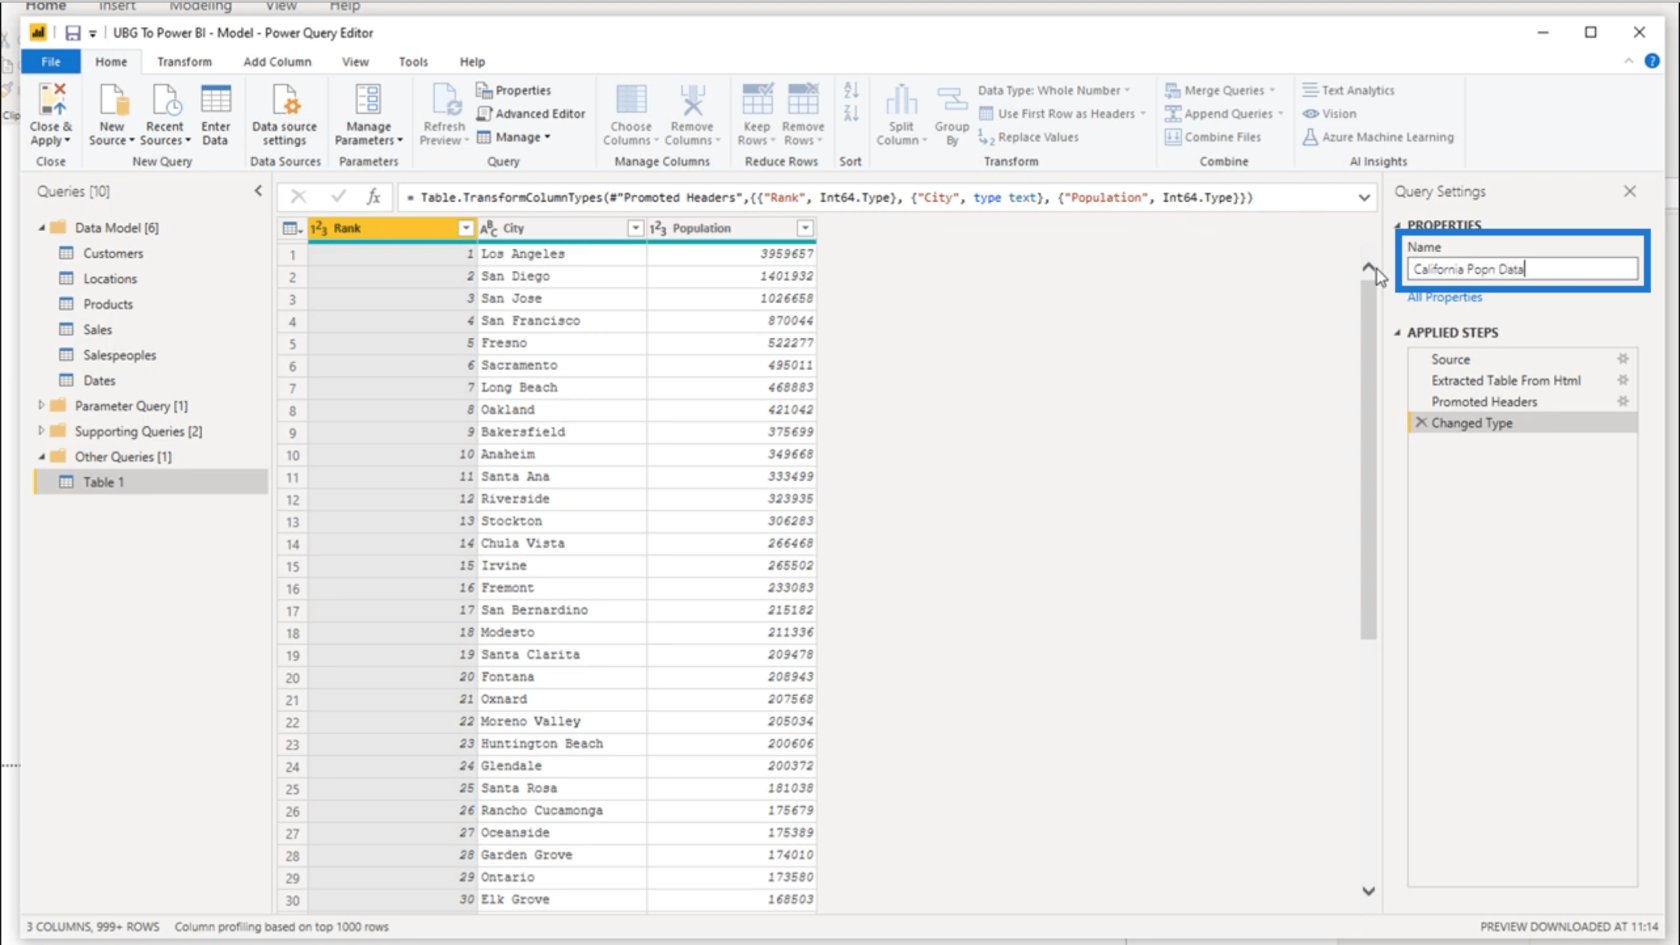
Task: Select the Customers query
Action: click(x=113, y=254)
